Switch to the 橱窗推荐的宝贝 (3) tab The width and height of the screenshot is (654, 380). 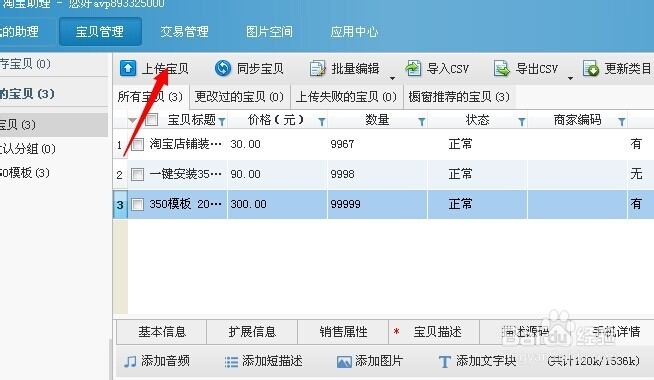pos(459,97)
